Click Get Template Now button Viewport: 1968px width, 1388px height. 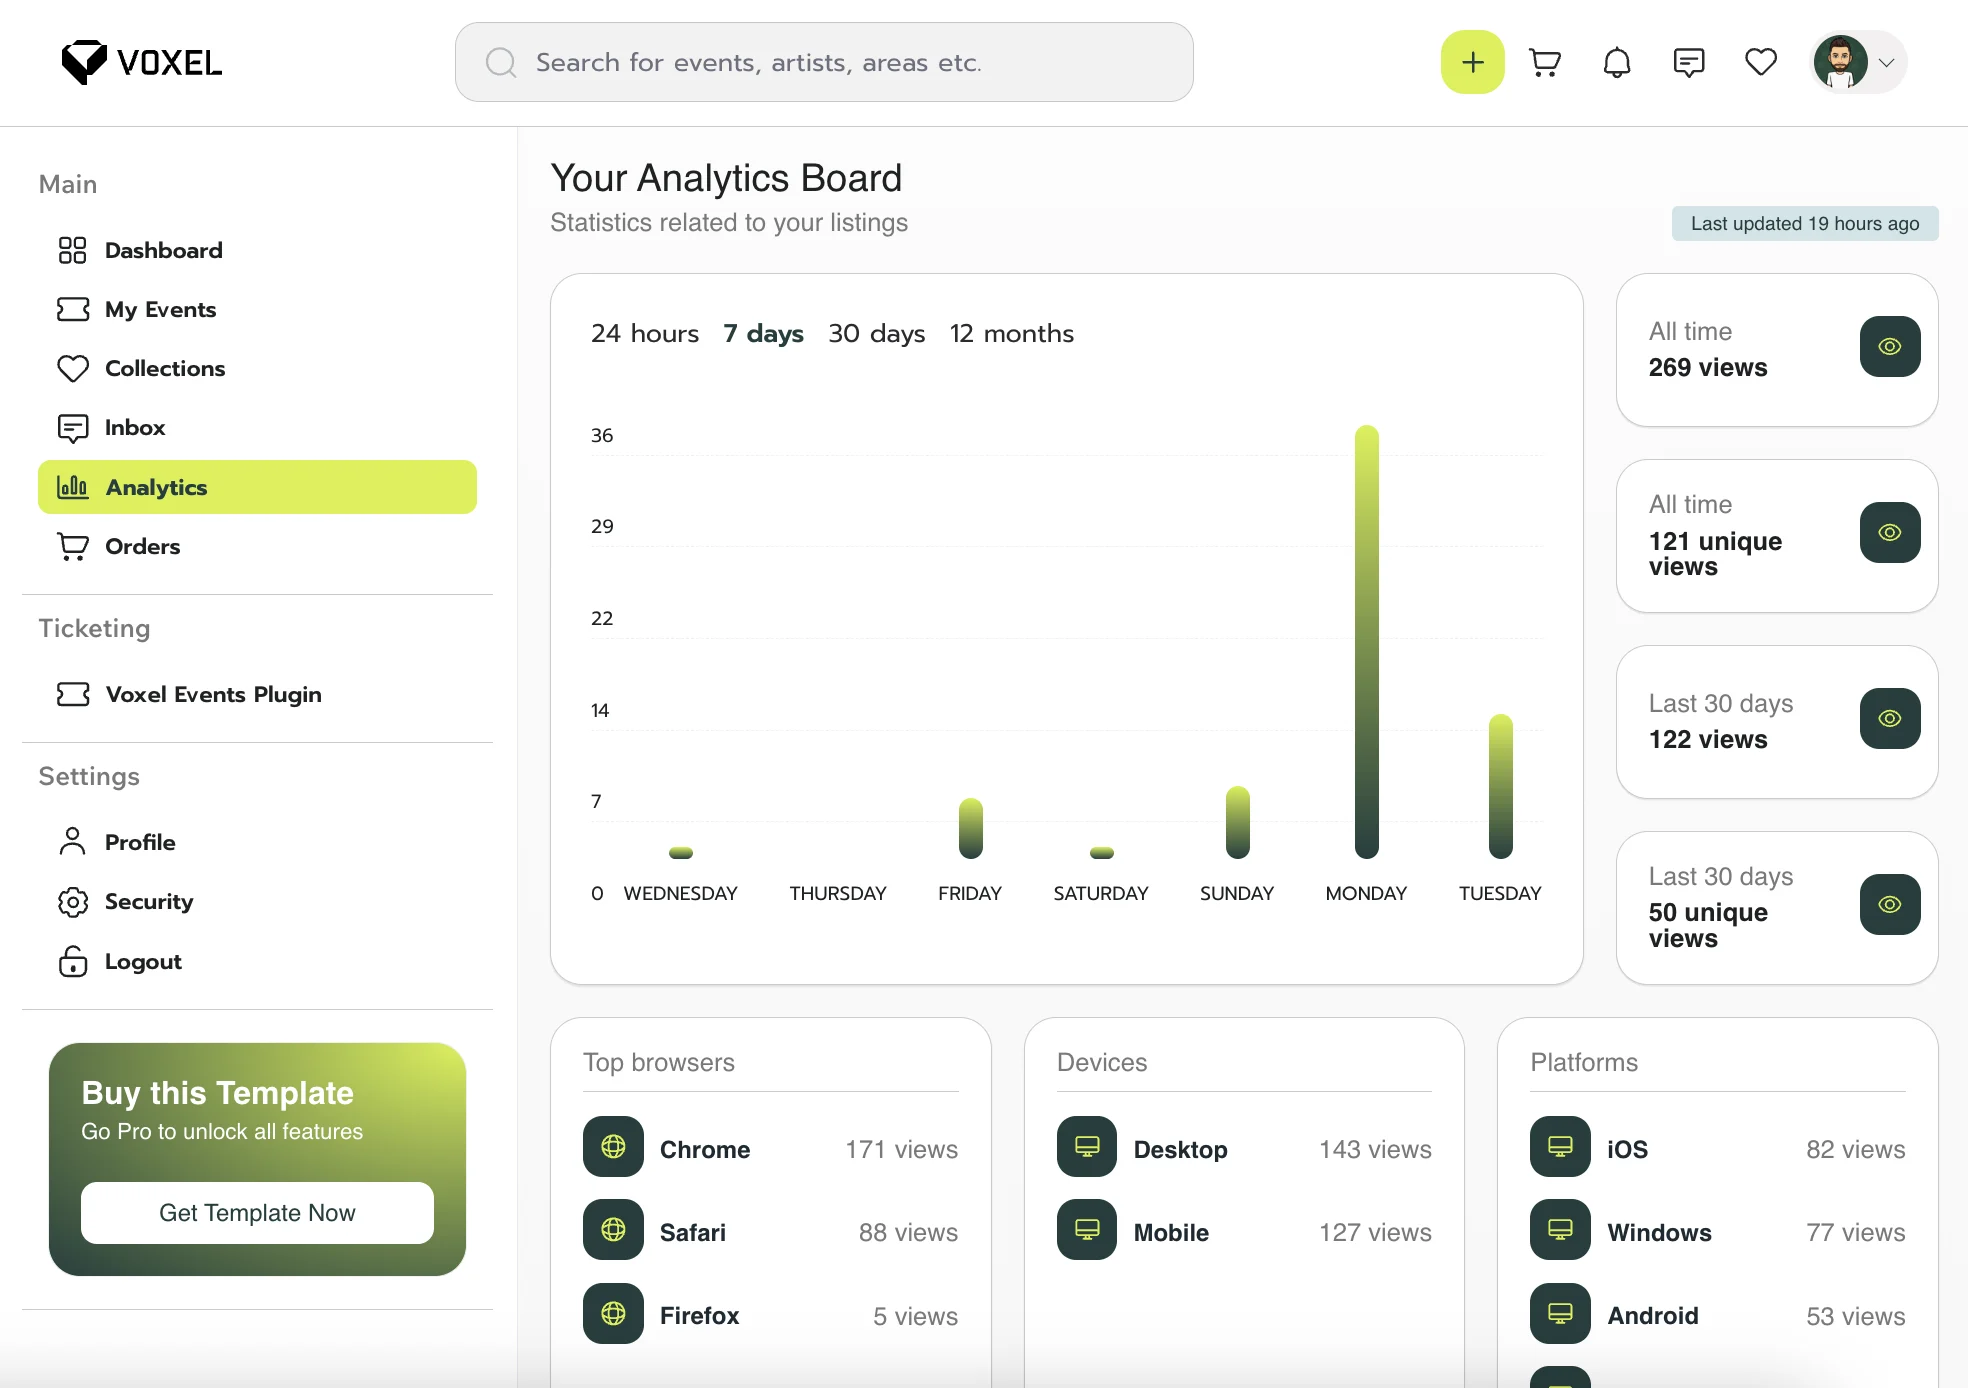(257, 1213)
